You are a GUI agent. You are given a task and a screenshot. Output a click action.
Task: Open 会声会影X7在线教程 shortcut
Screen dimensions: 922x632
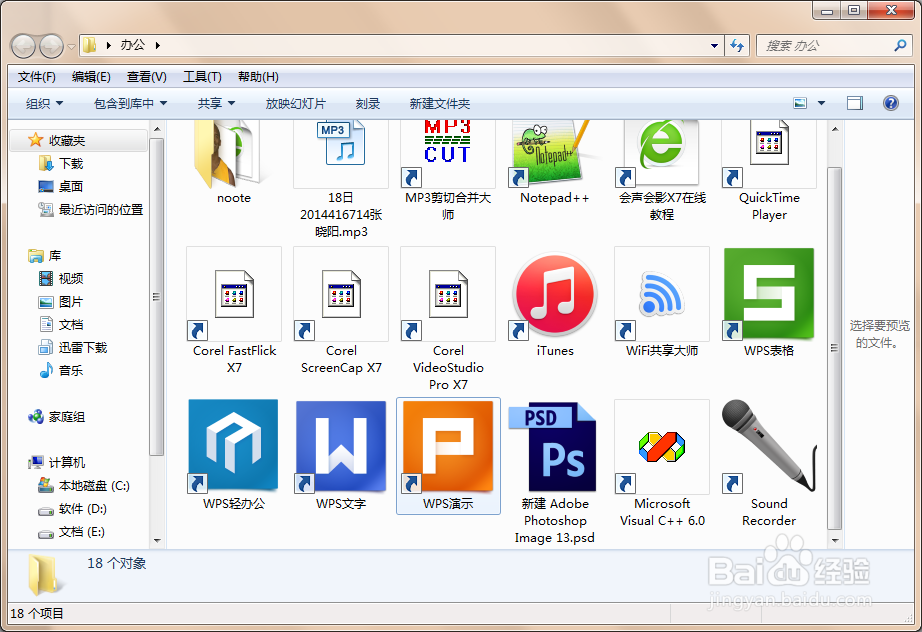662,153
